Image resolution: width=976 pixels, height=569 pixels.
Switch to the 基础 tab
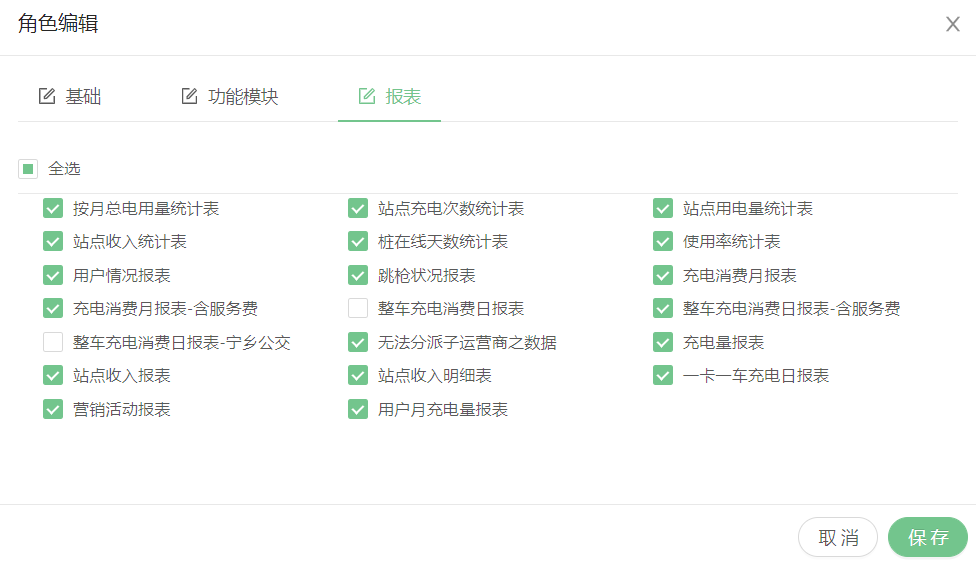coord(70,97)
